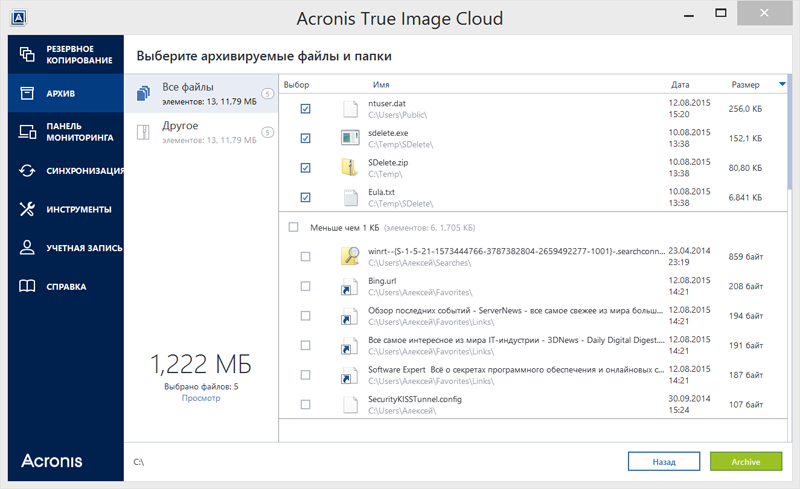Viewport: 800px width, 489px height.
Task: Uncheck the sdelete.exe checkbox
Action: point(306,138)
